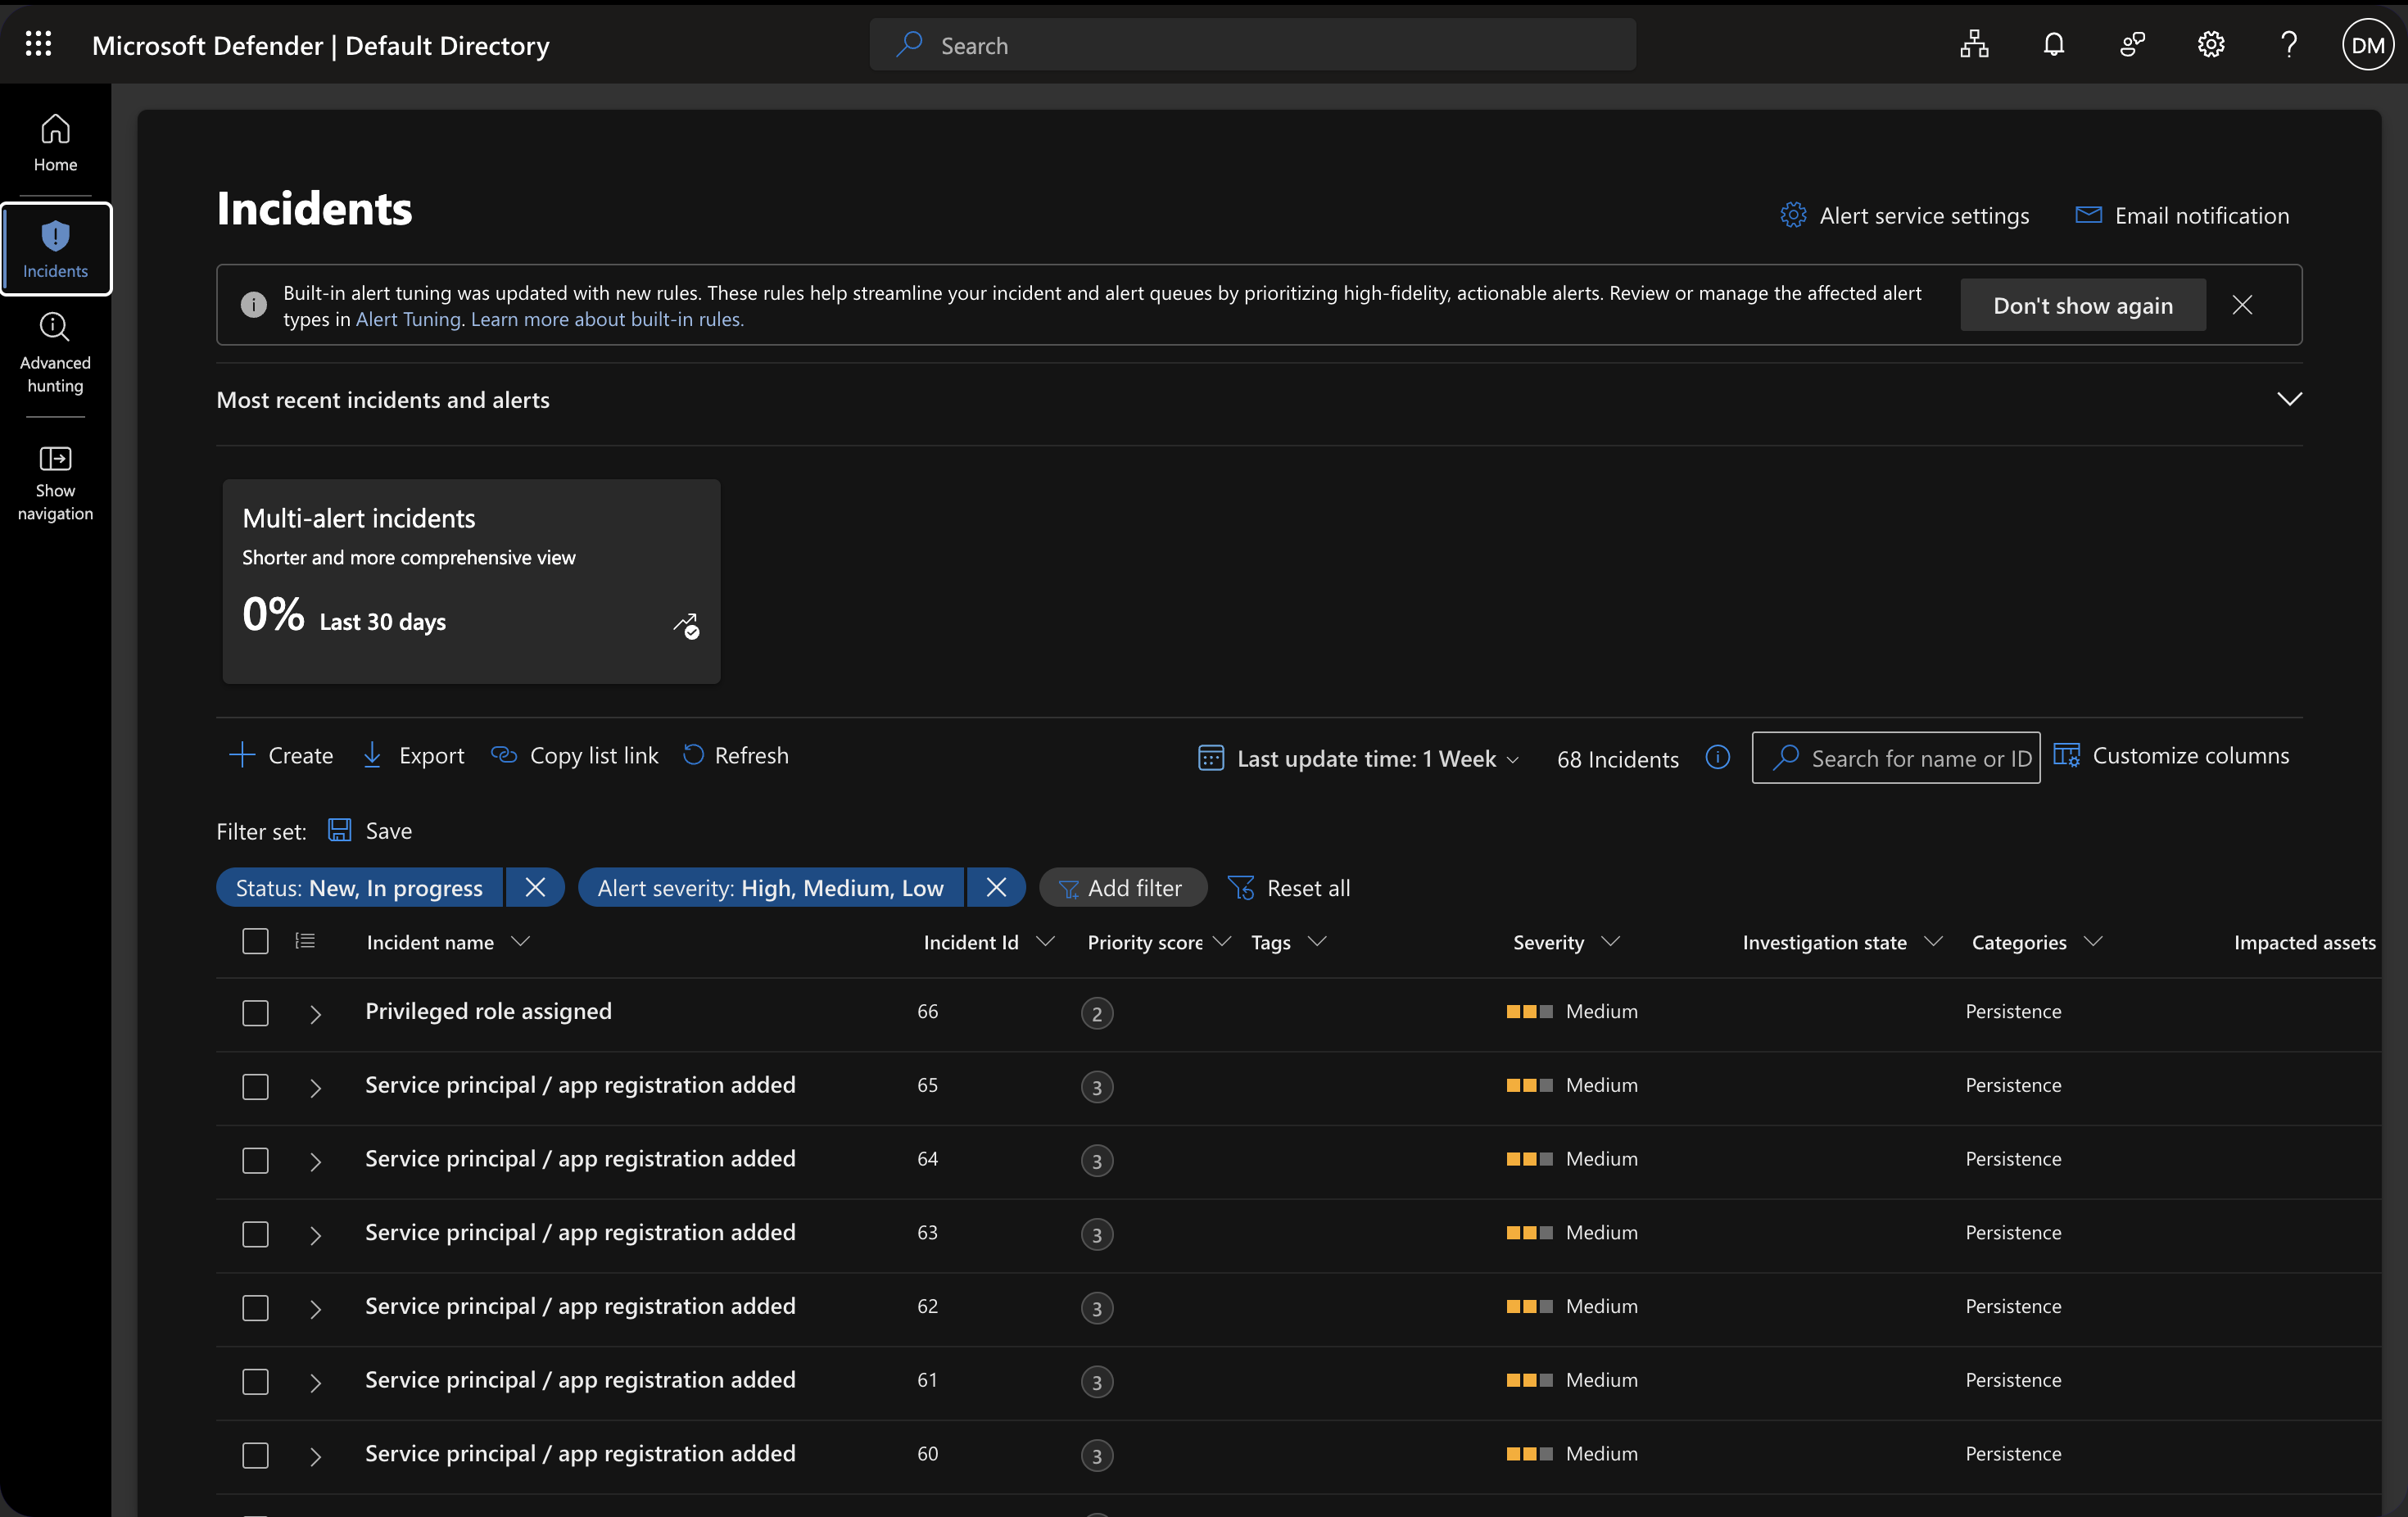This screenshot has width=2408, height=1517.
Task: Focus the Search for name or ID field
Action: pyautogui.click(x=1896, y=758)
